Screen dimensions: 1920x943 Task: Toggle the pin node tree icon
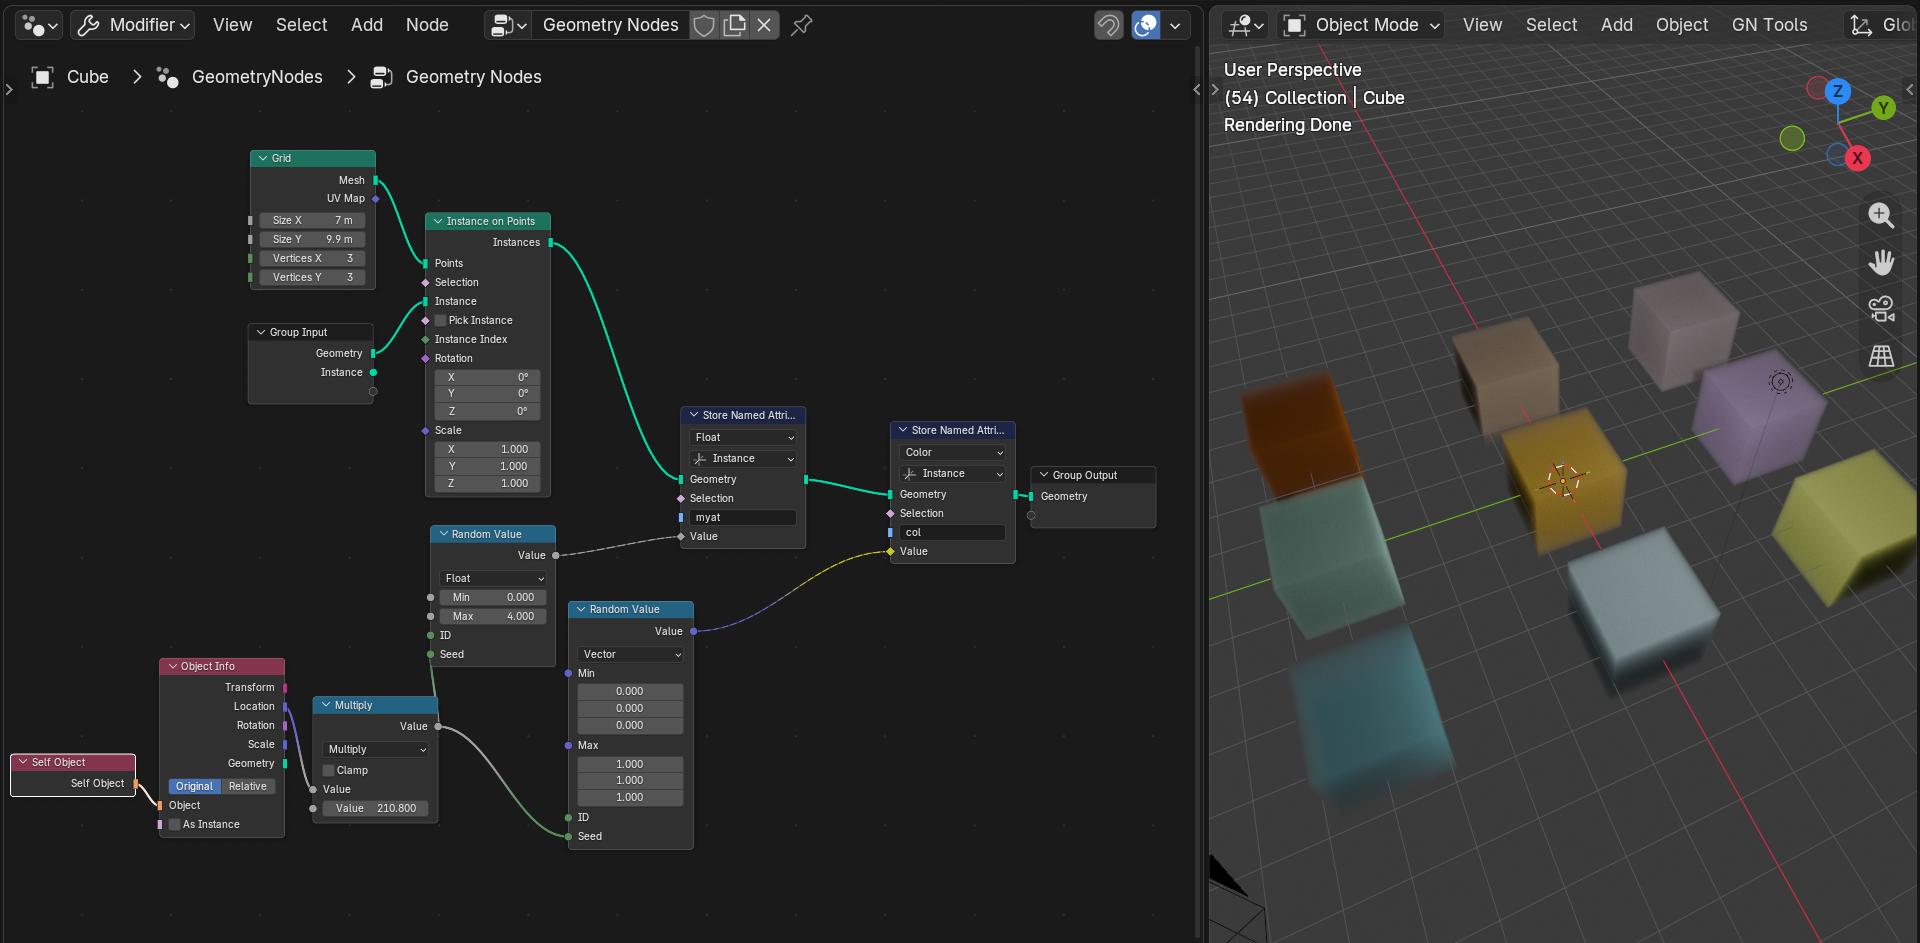pos(801,25)
